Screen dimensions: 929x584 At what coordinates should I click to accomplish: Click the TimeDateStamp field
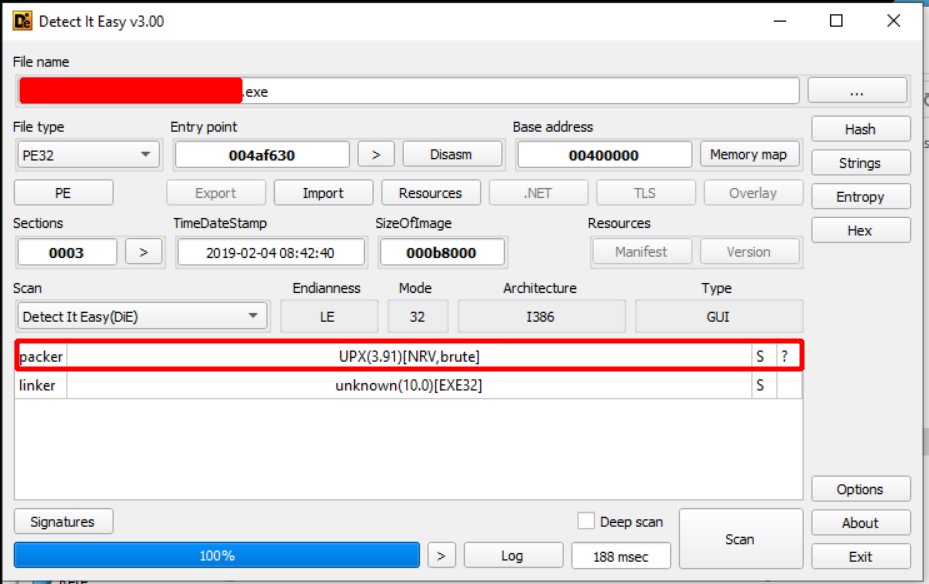coord(270,253)
